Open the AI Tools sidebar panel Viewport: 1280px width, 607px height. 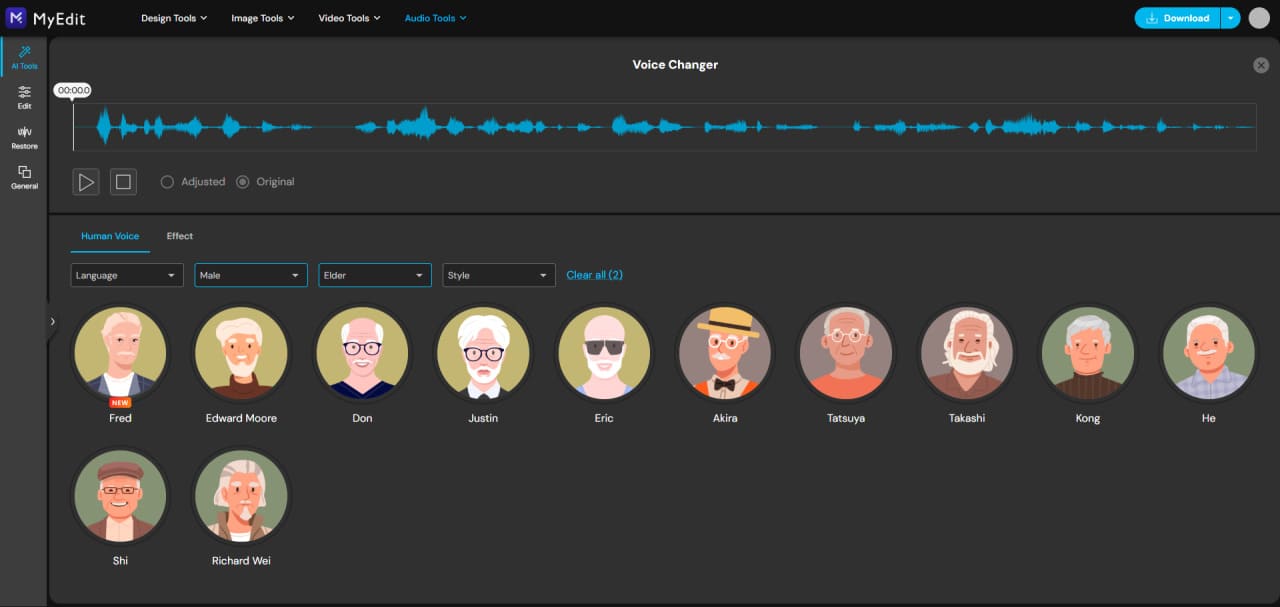tap(23, 57)
